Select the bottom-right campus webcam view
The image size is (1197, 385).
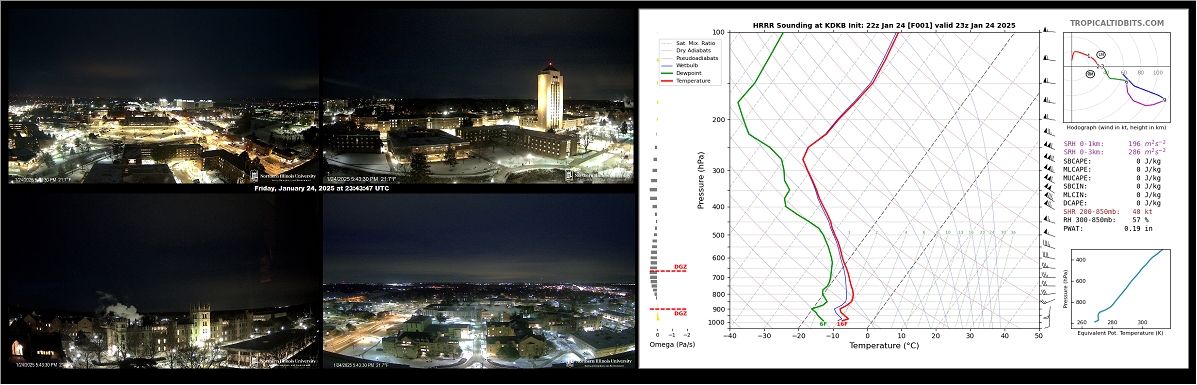coord(479,280)
